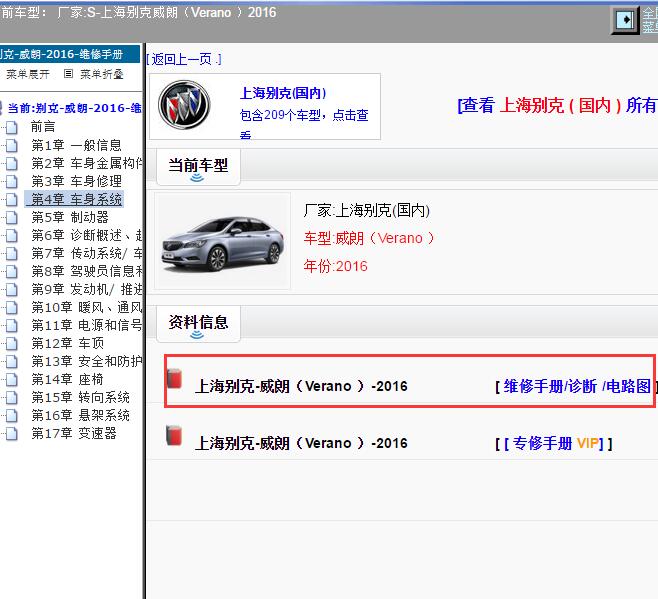Click the 菜单折叠 list icon
Image resolution: width=658 pixels, height=599 pixels.
click(68, 74)
